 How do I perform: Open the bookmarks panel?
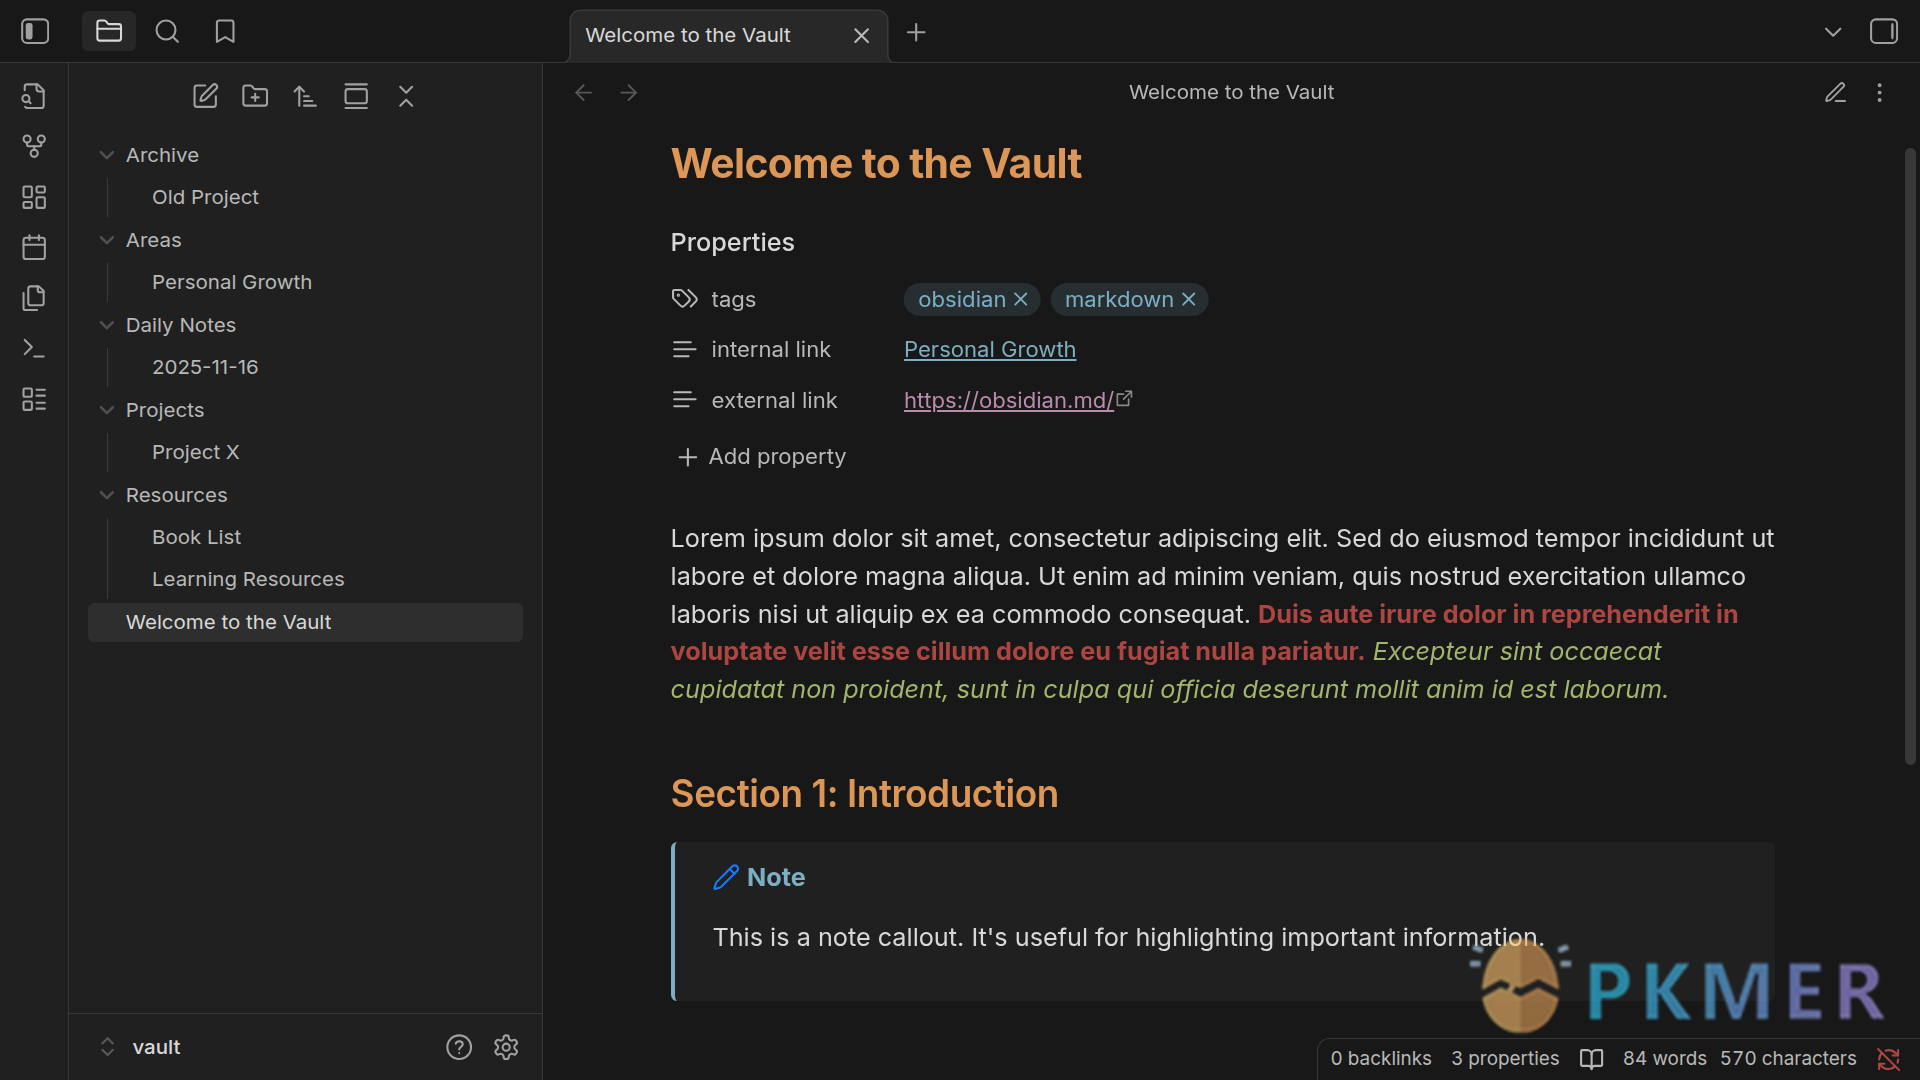coord(225,32)
